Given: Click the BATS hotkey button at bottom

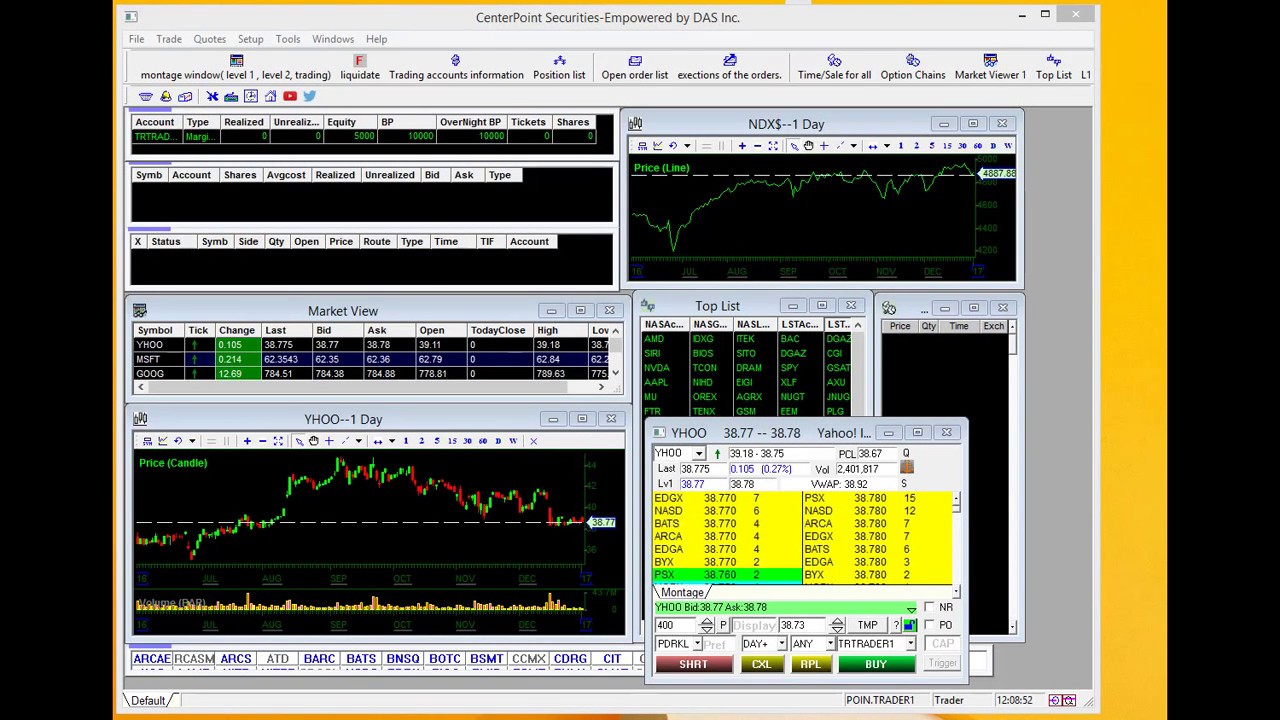Looking at the screenshot, I should click(x=361, y=659).
